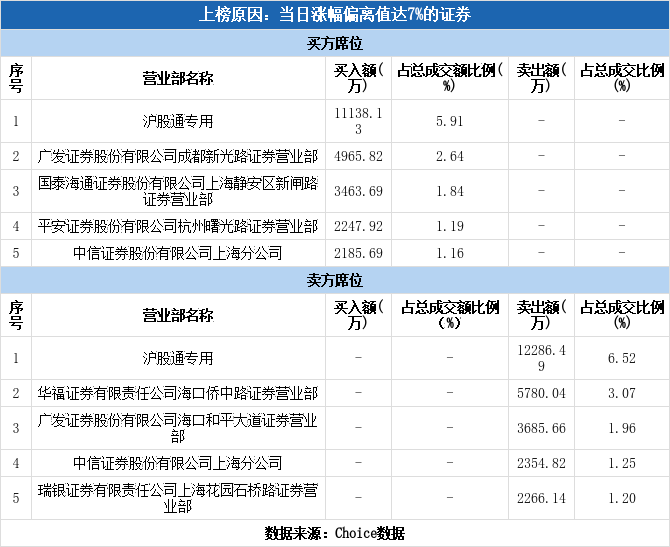Select sell amount 5780.04
Viewport: 670px width, 547px height.
[x=541, y=393]
